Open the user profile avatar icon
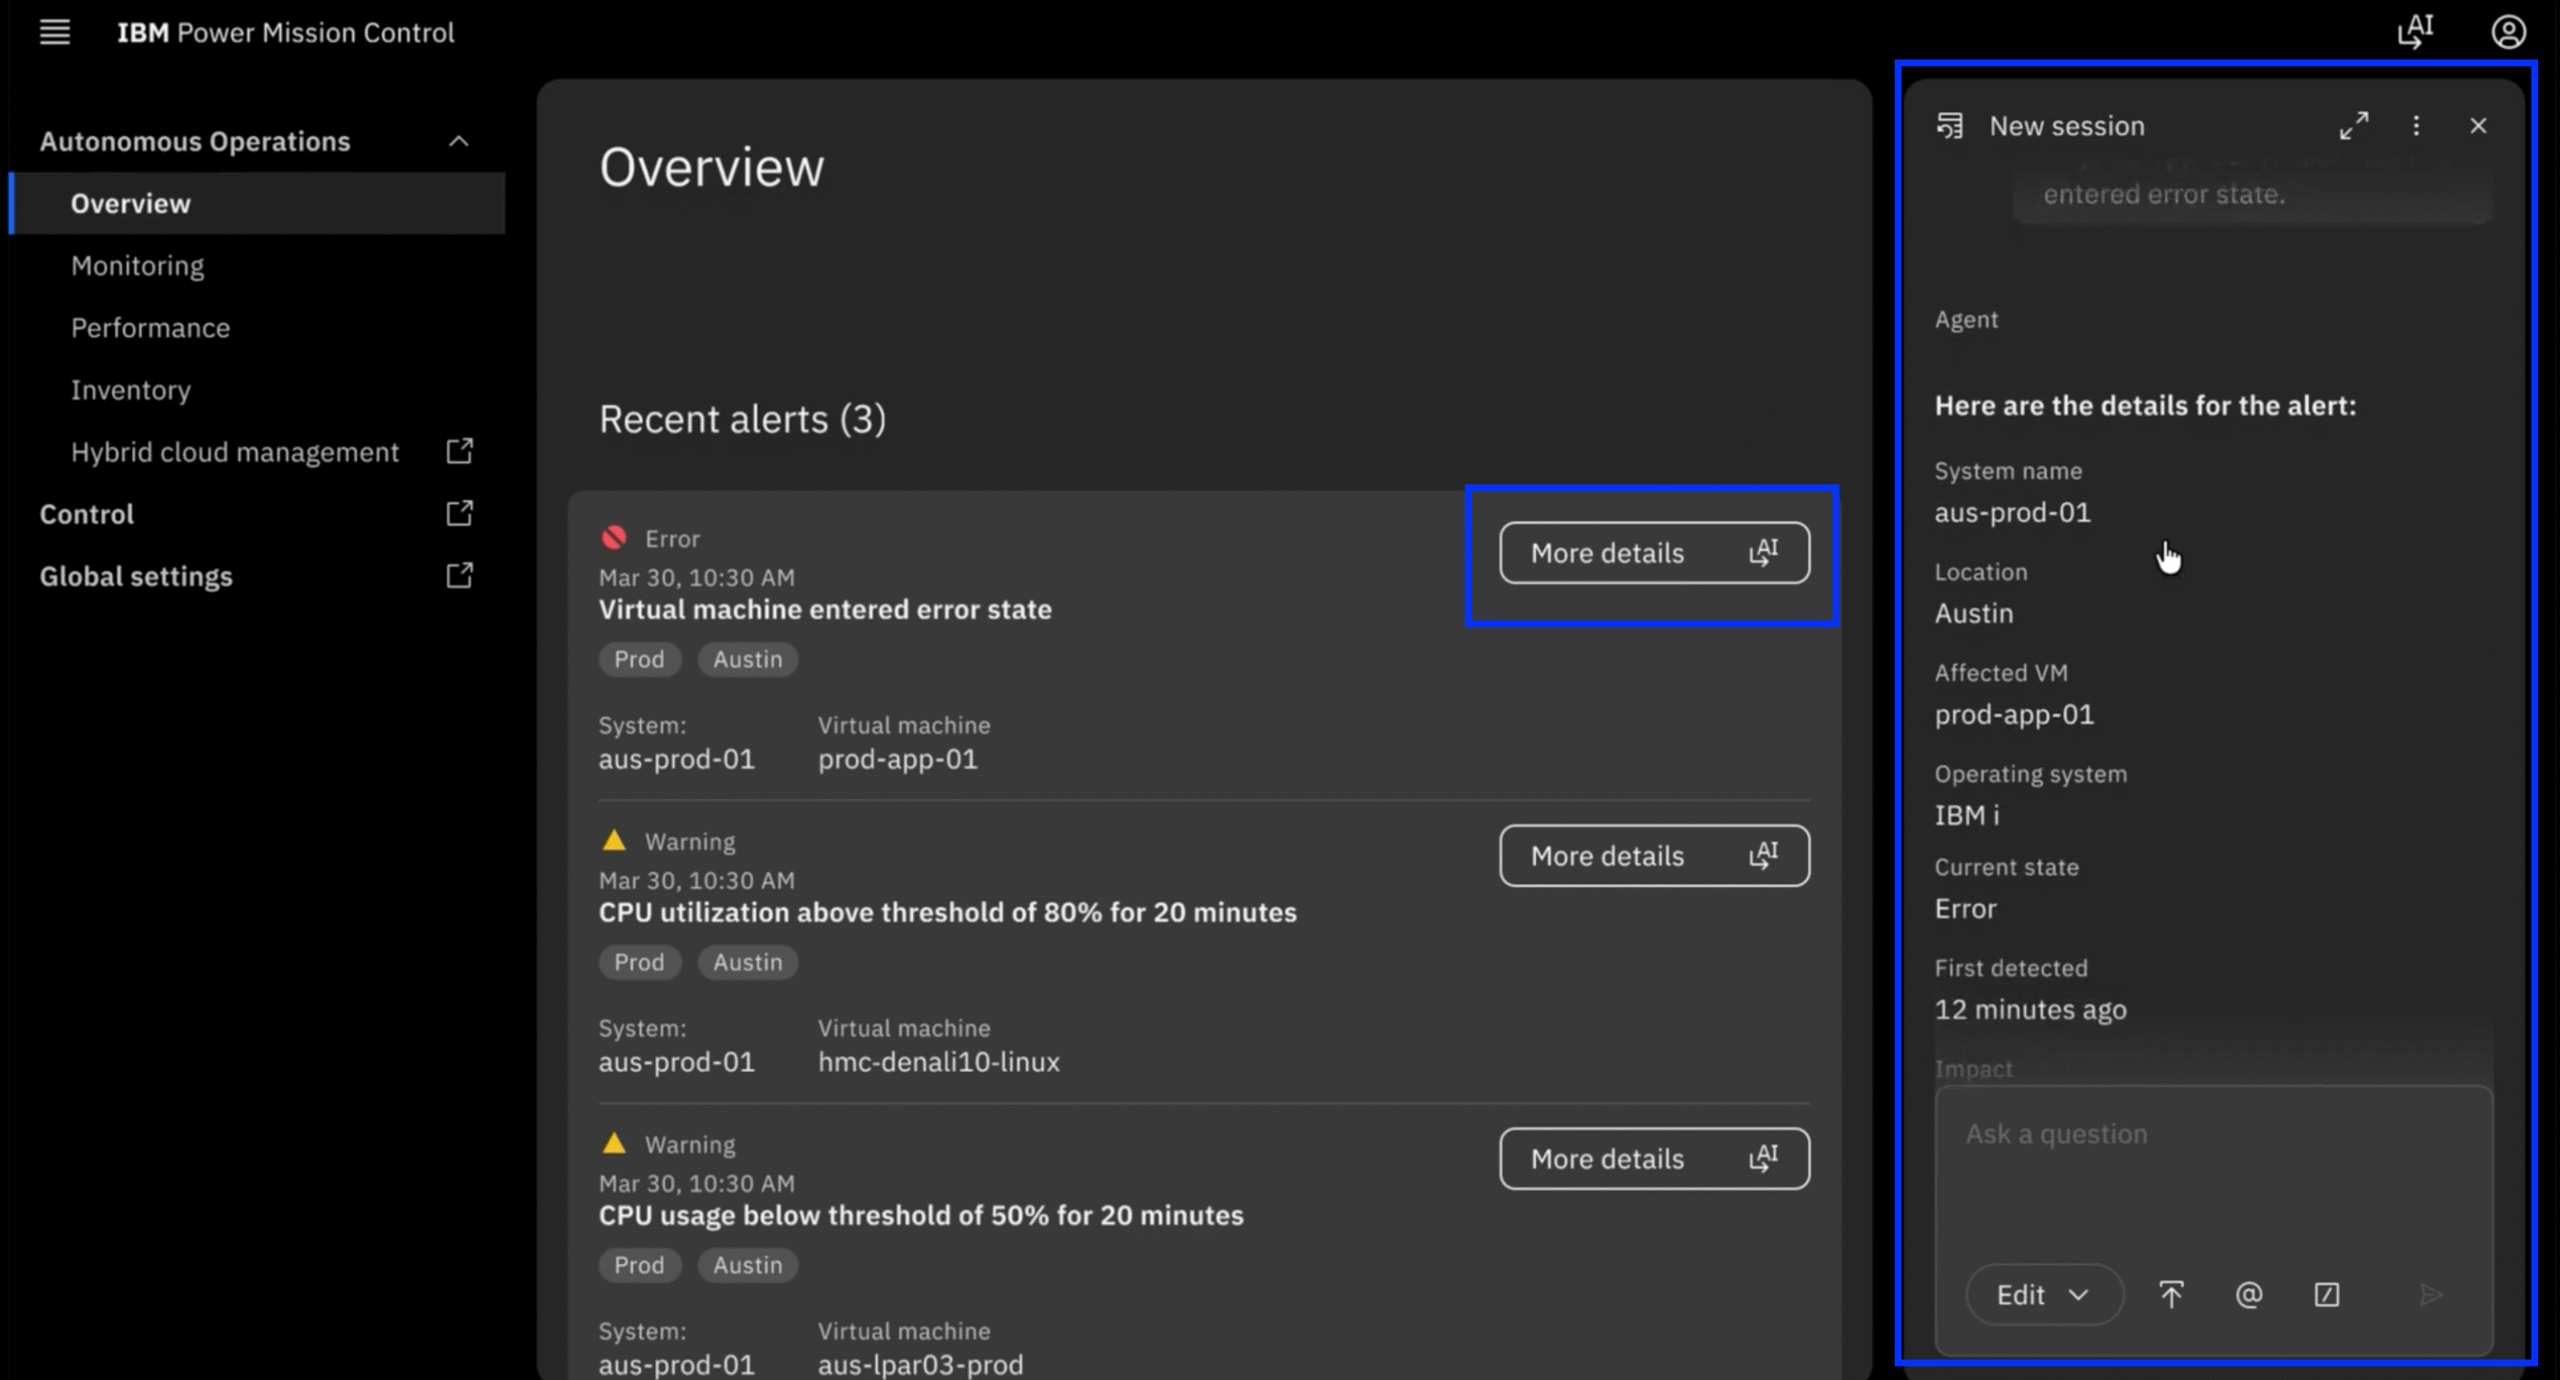The image size is (2560, 1380). click(2508, 32)
